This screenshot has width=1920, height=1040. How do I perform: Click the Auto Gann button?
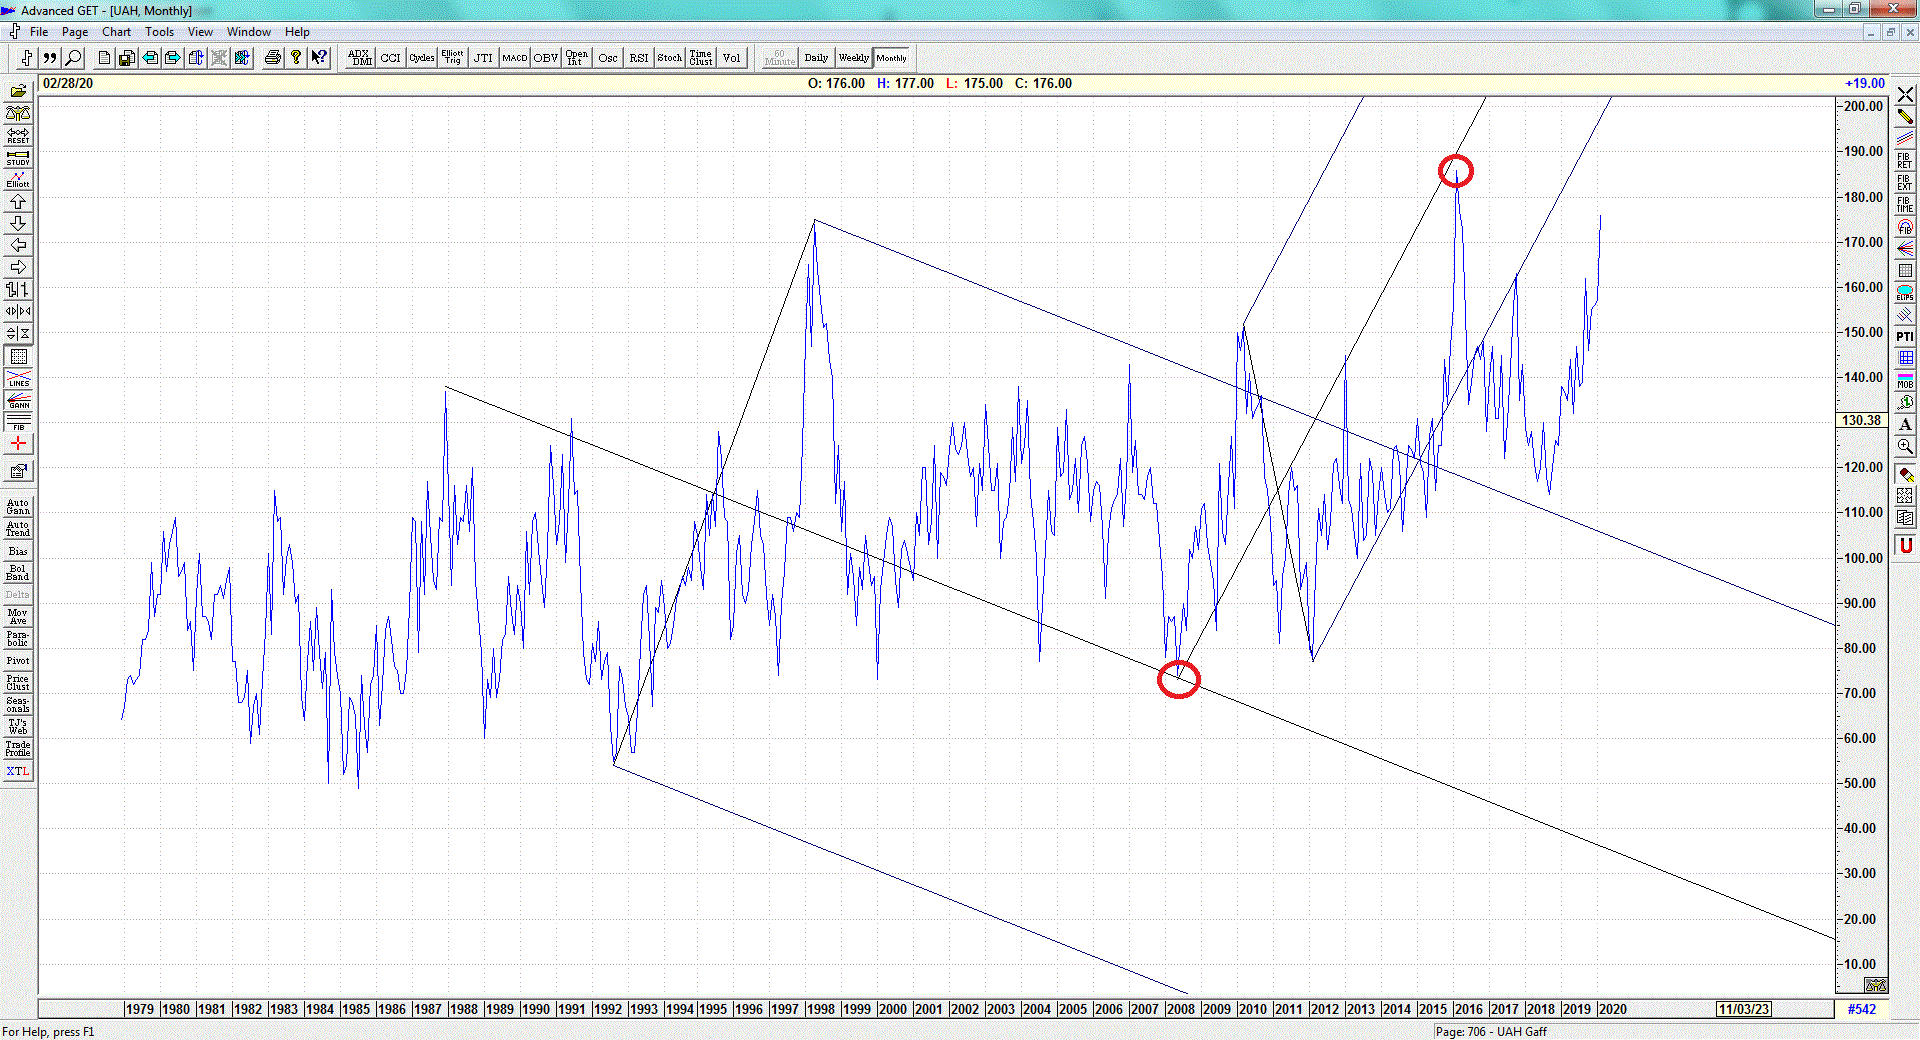[x=18, y=507]
